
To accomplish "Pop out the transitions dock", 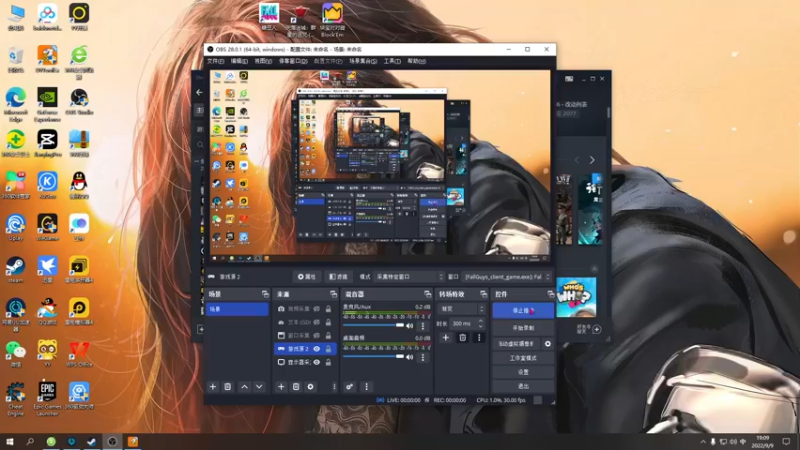I will pos(483,294).
